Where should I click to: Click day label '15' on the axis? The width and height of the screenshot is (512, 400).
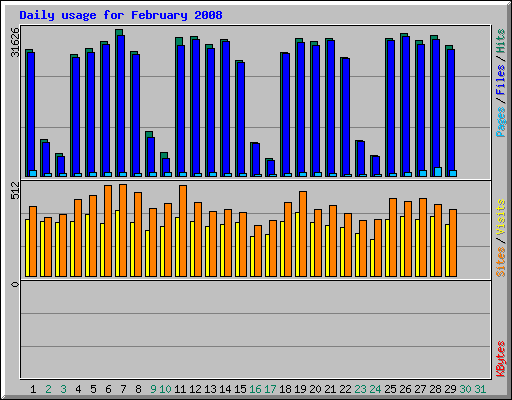tap(240, 389)
